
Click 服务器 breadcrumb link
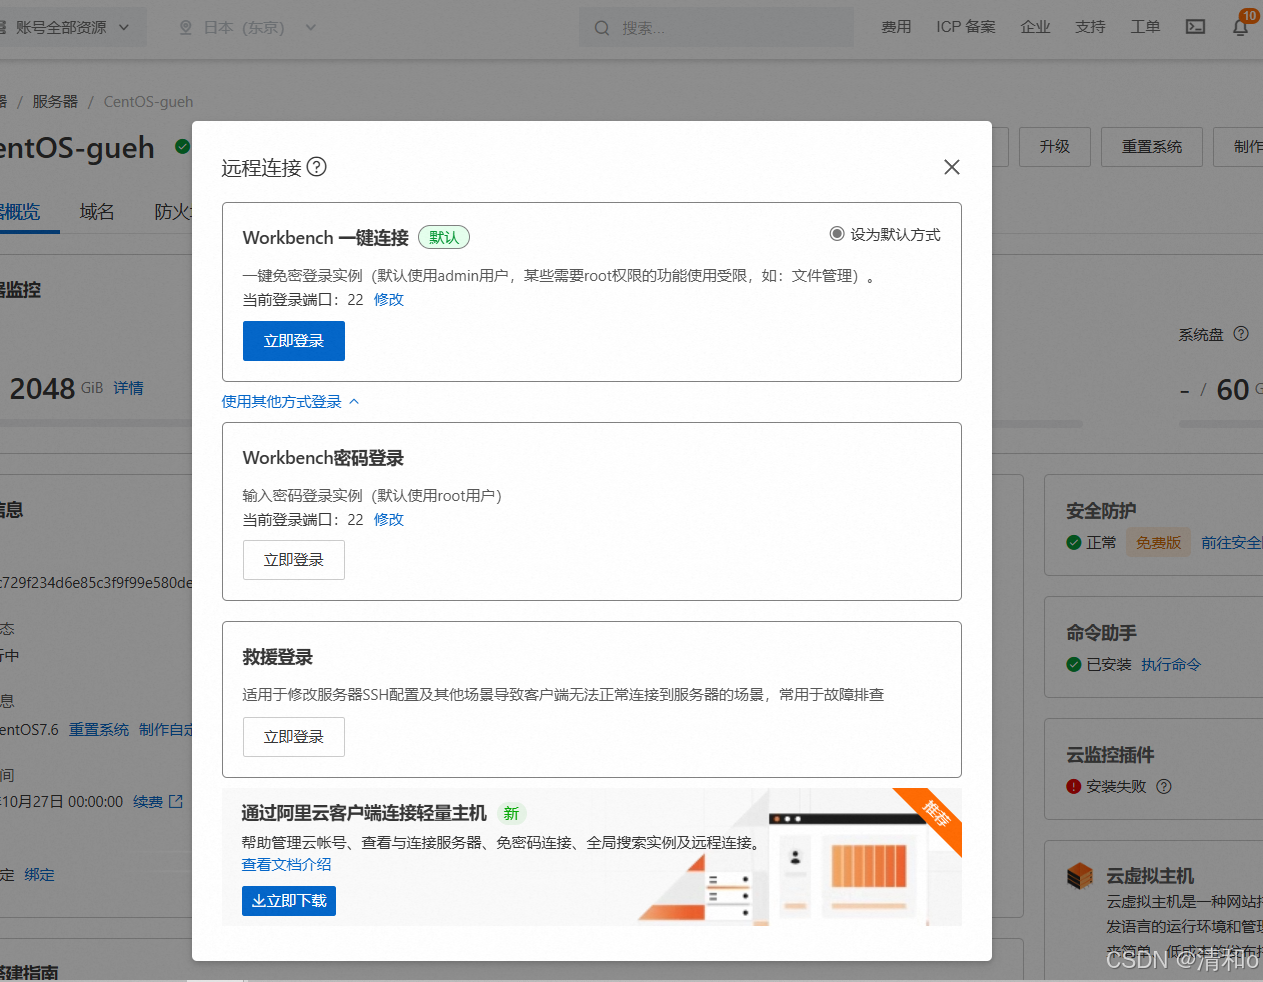pyautogui.click(x=55, y=102)
